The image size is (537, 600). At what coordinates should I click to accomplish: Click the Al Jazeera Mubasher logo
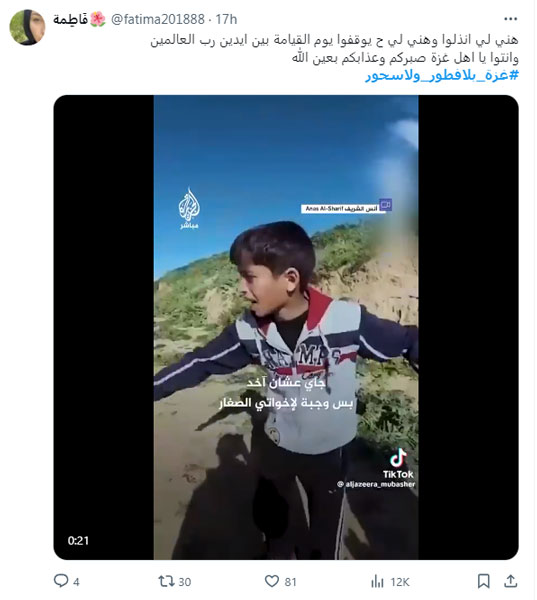pyautogui.click(x=189, y=209)
